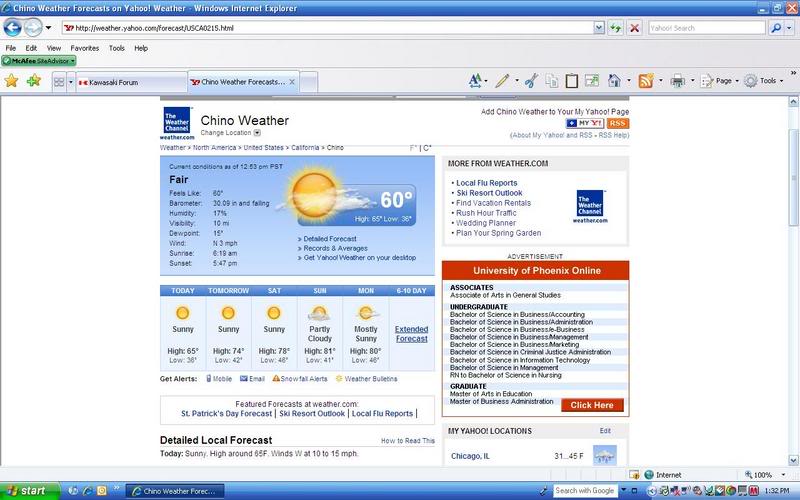Expand the search provider dropdown arrow
The image size is (800, 500).
click(789, 28)
